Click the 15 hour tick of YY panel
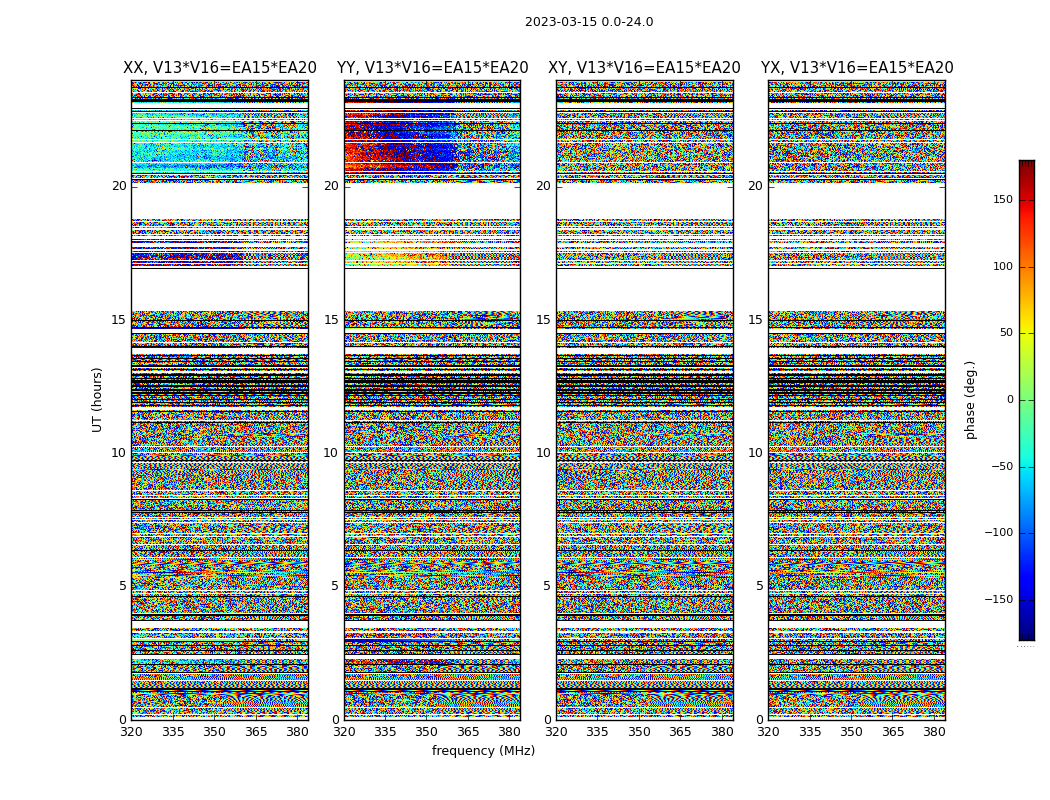This screenshot has height=800, width=1050. [x=331, y=319]
